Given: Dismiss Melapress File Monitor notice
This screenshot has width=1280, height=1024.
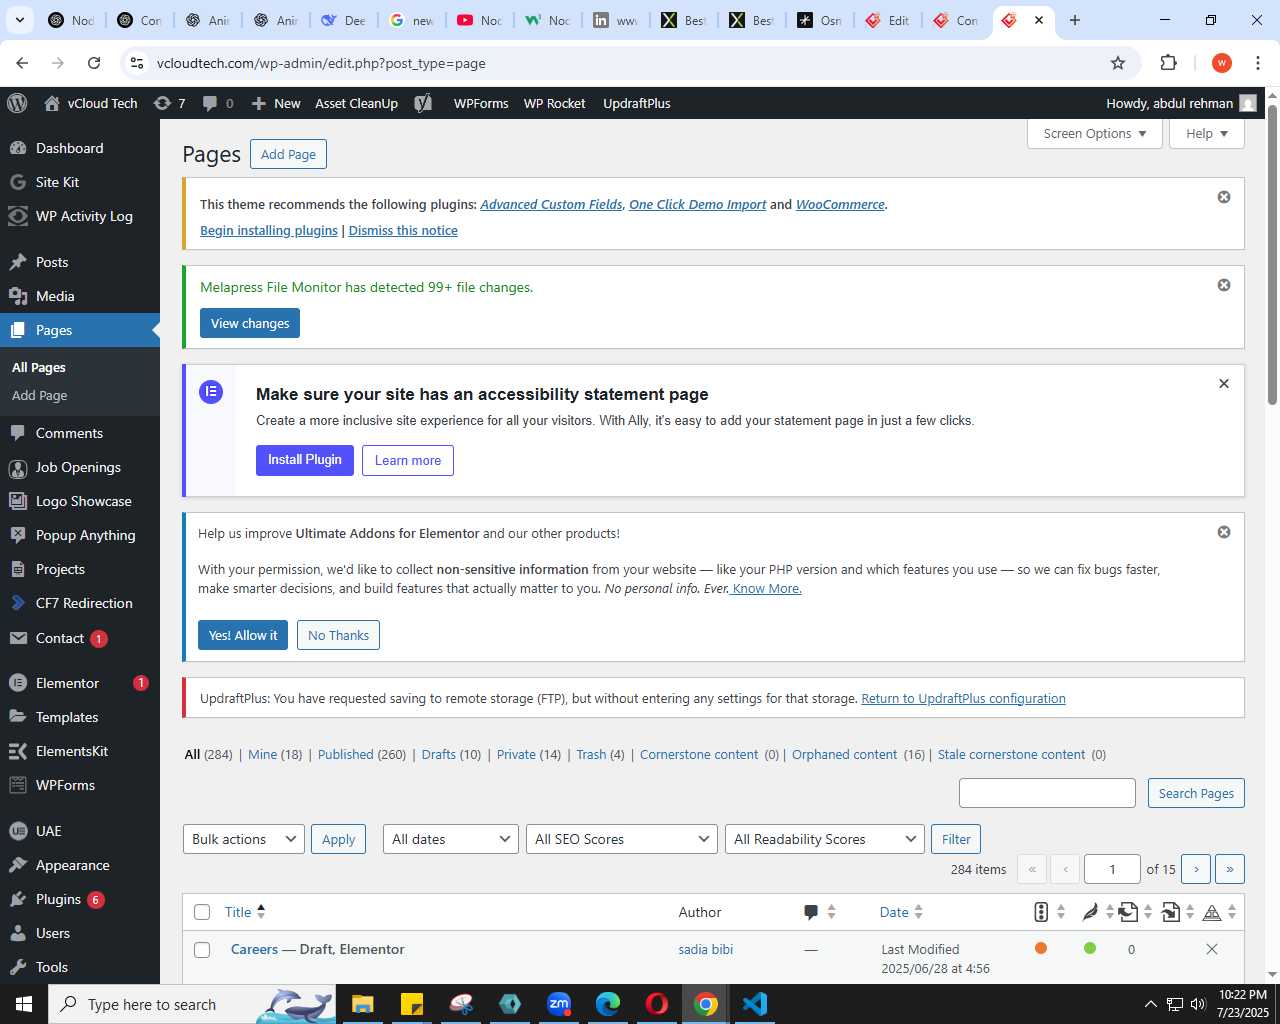Looking at the screenshot, I should 1224,285.
